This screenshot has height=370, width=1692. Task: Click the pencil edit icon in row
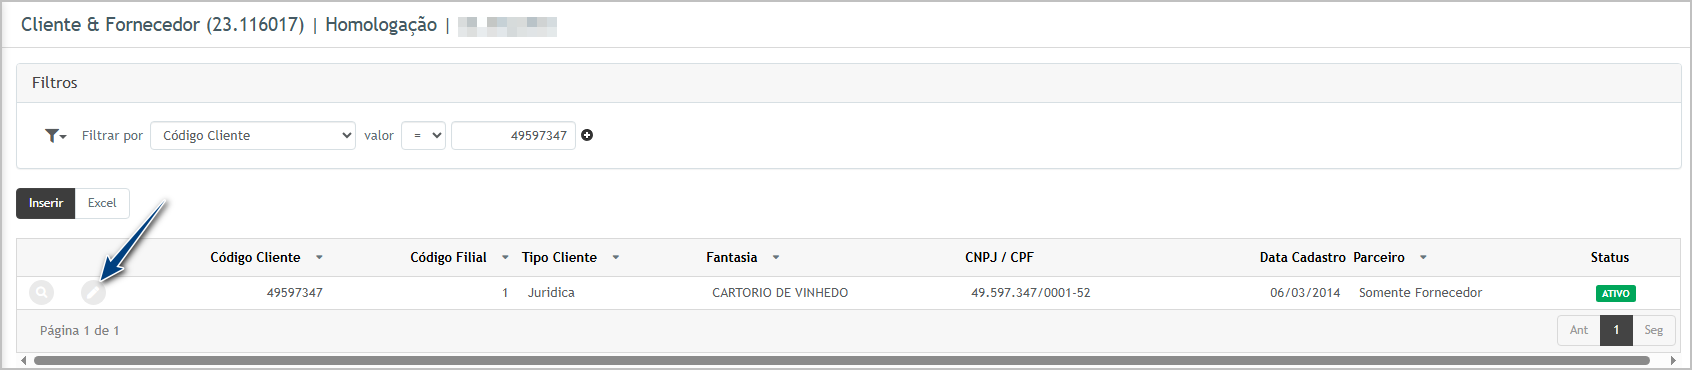tap(93, 293)
